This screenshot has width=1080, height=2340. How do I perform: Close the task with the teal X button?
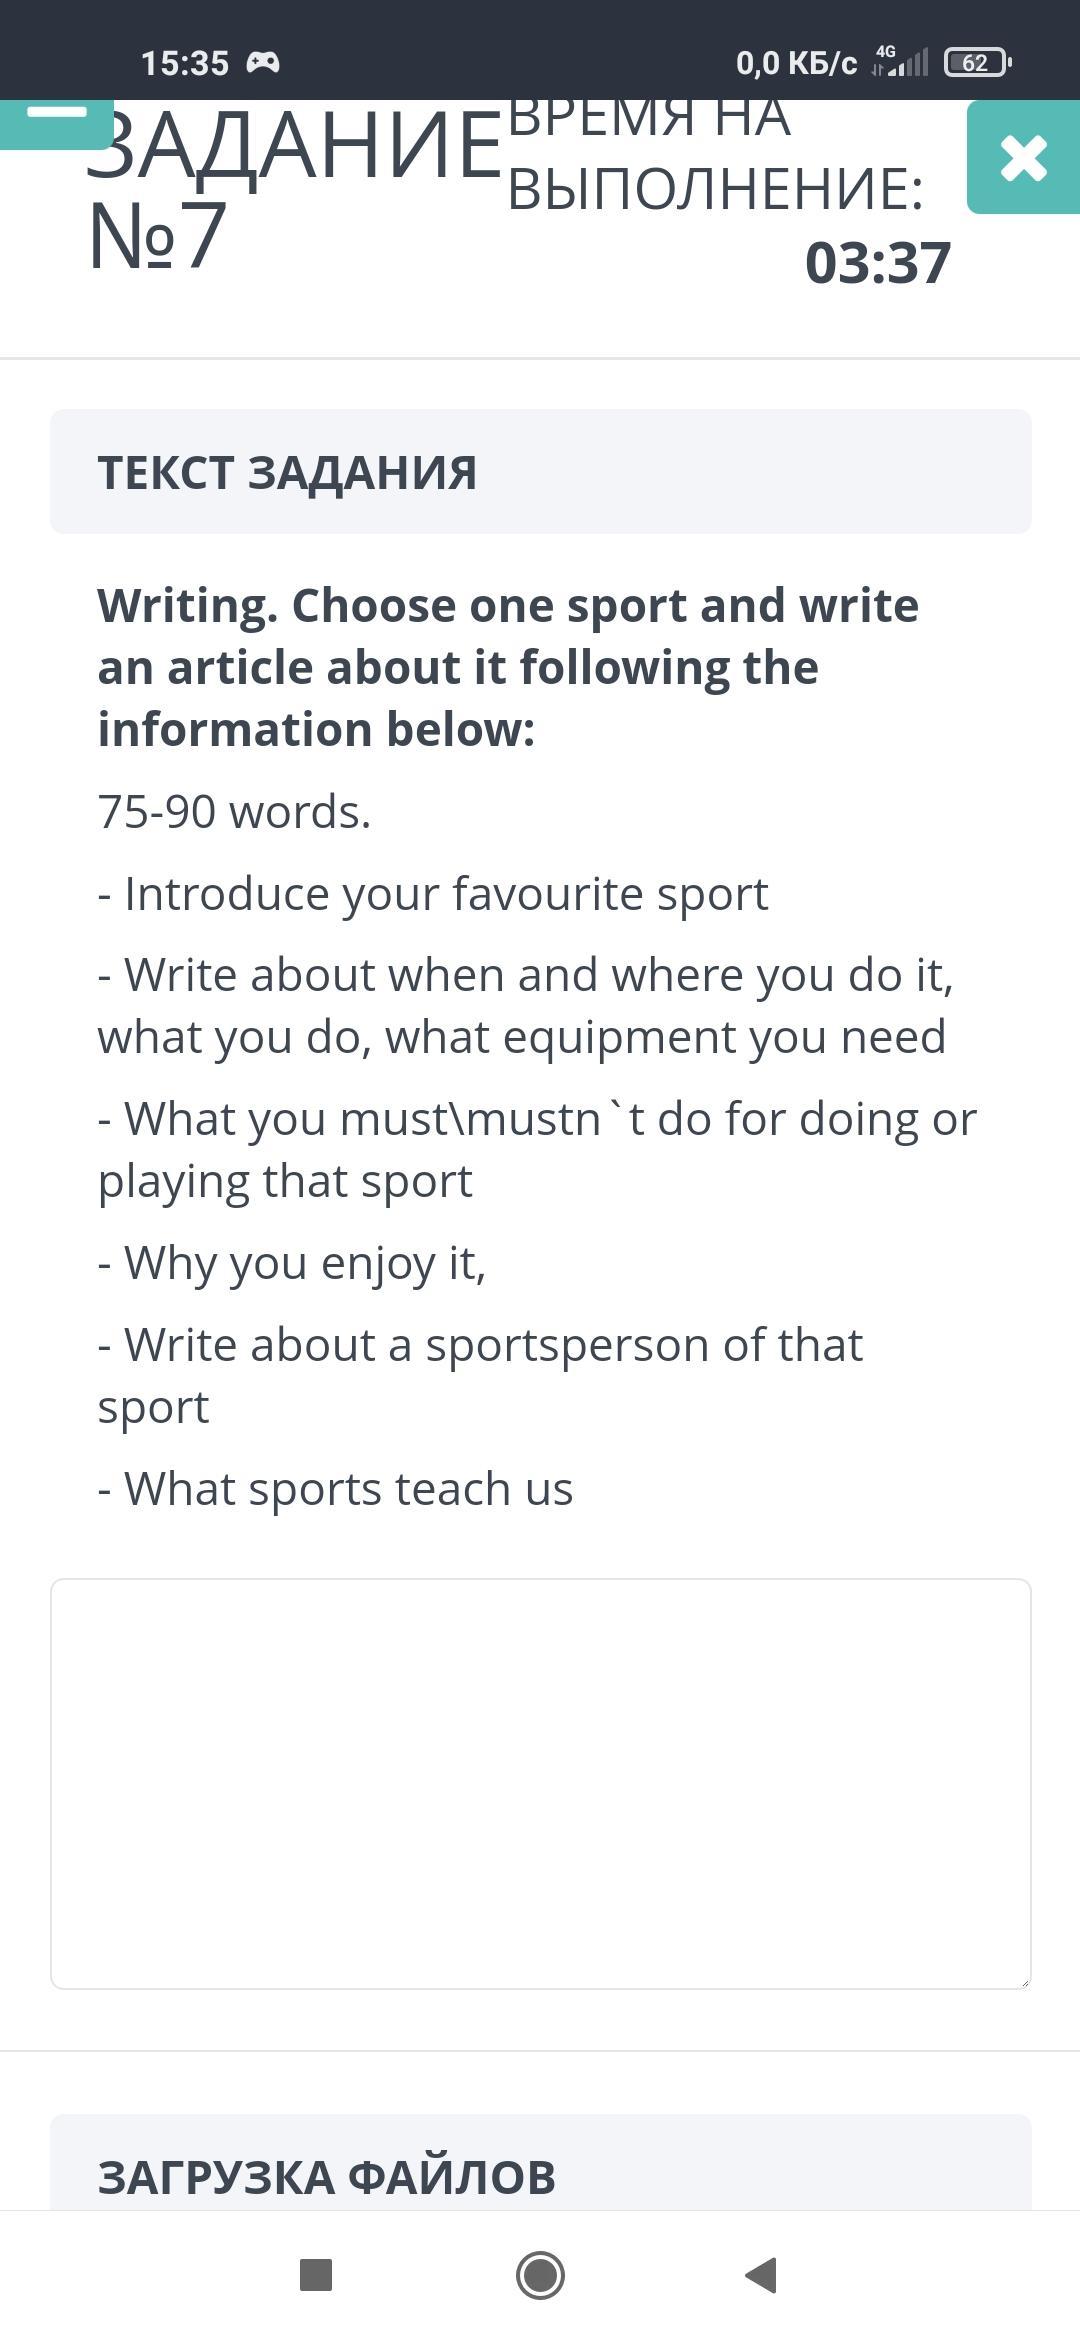coord(1023,158)
